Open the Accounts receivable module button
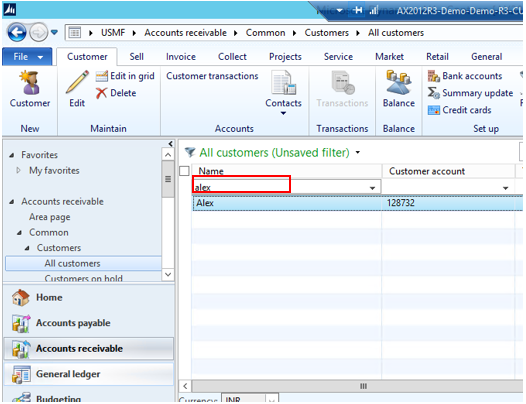The width and height of the screenshot is (526, 404). click(x=89, y=349)
